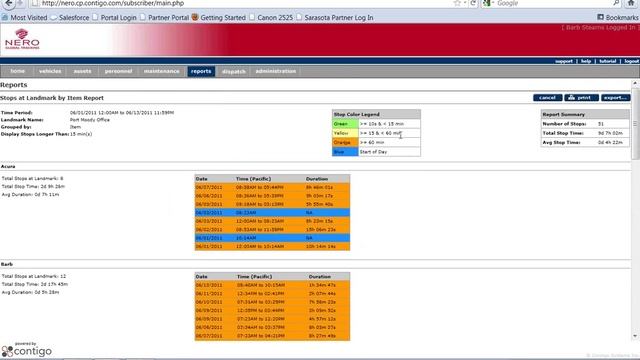640x360 pixels.
Task: Open the Google search engine selector
Action: click(488, 3)
